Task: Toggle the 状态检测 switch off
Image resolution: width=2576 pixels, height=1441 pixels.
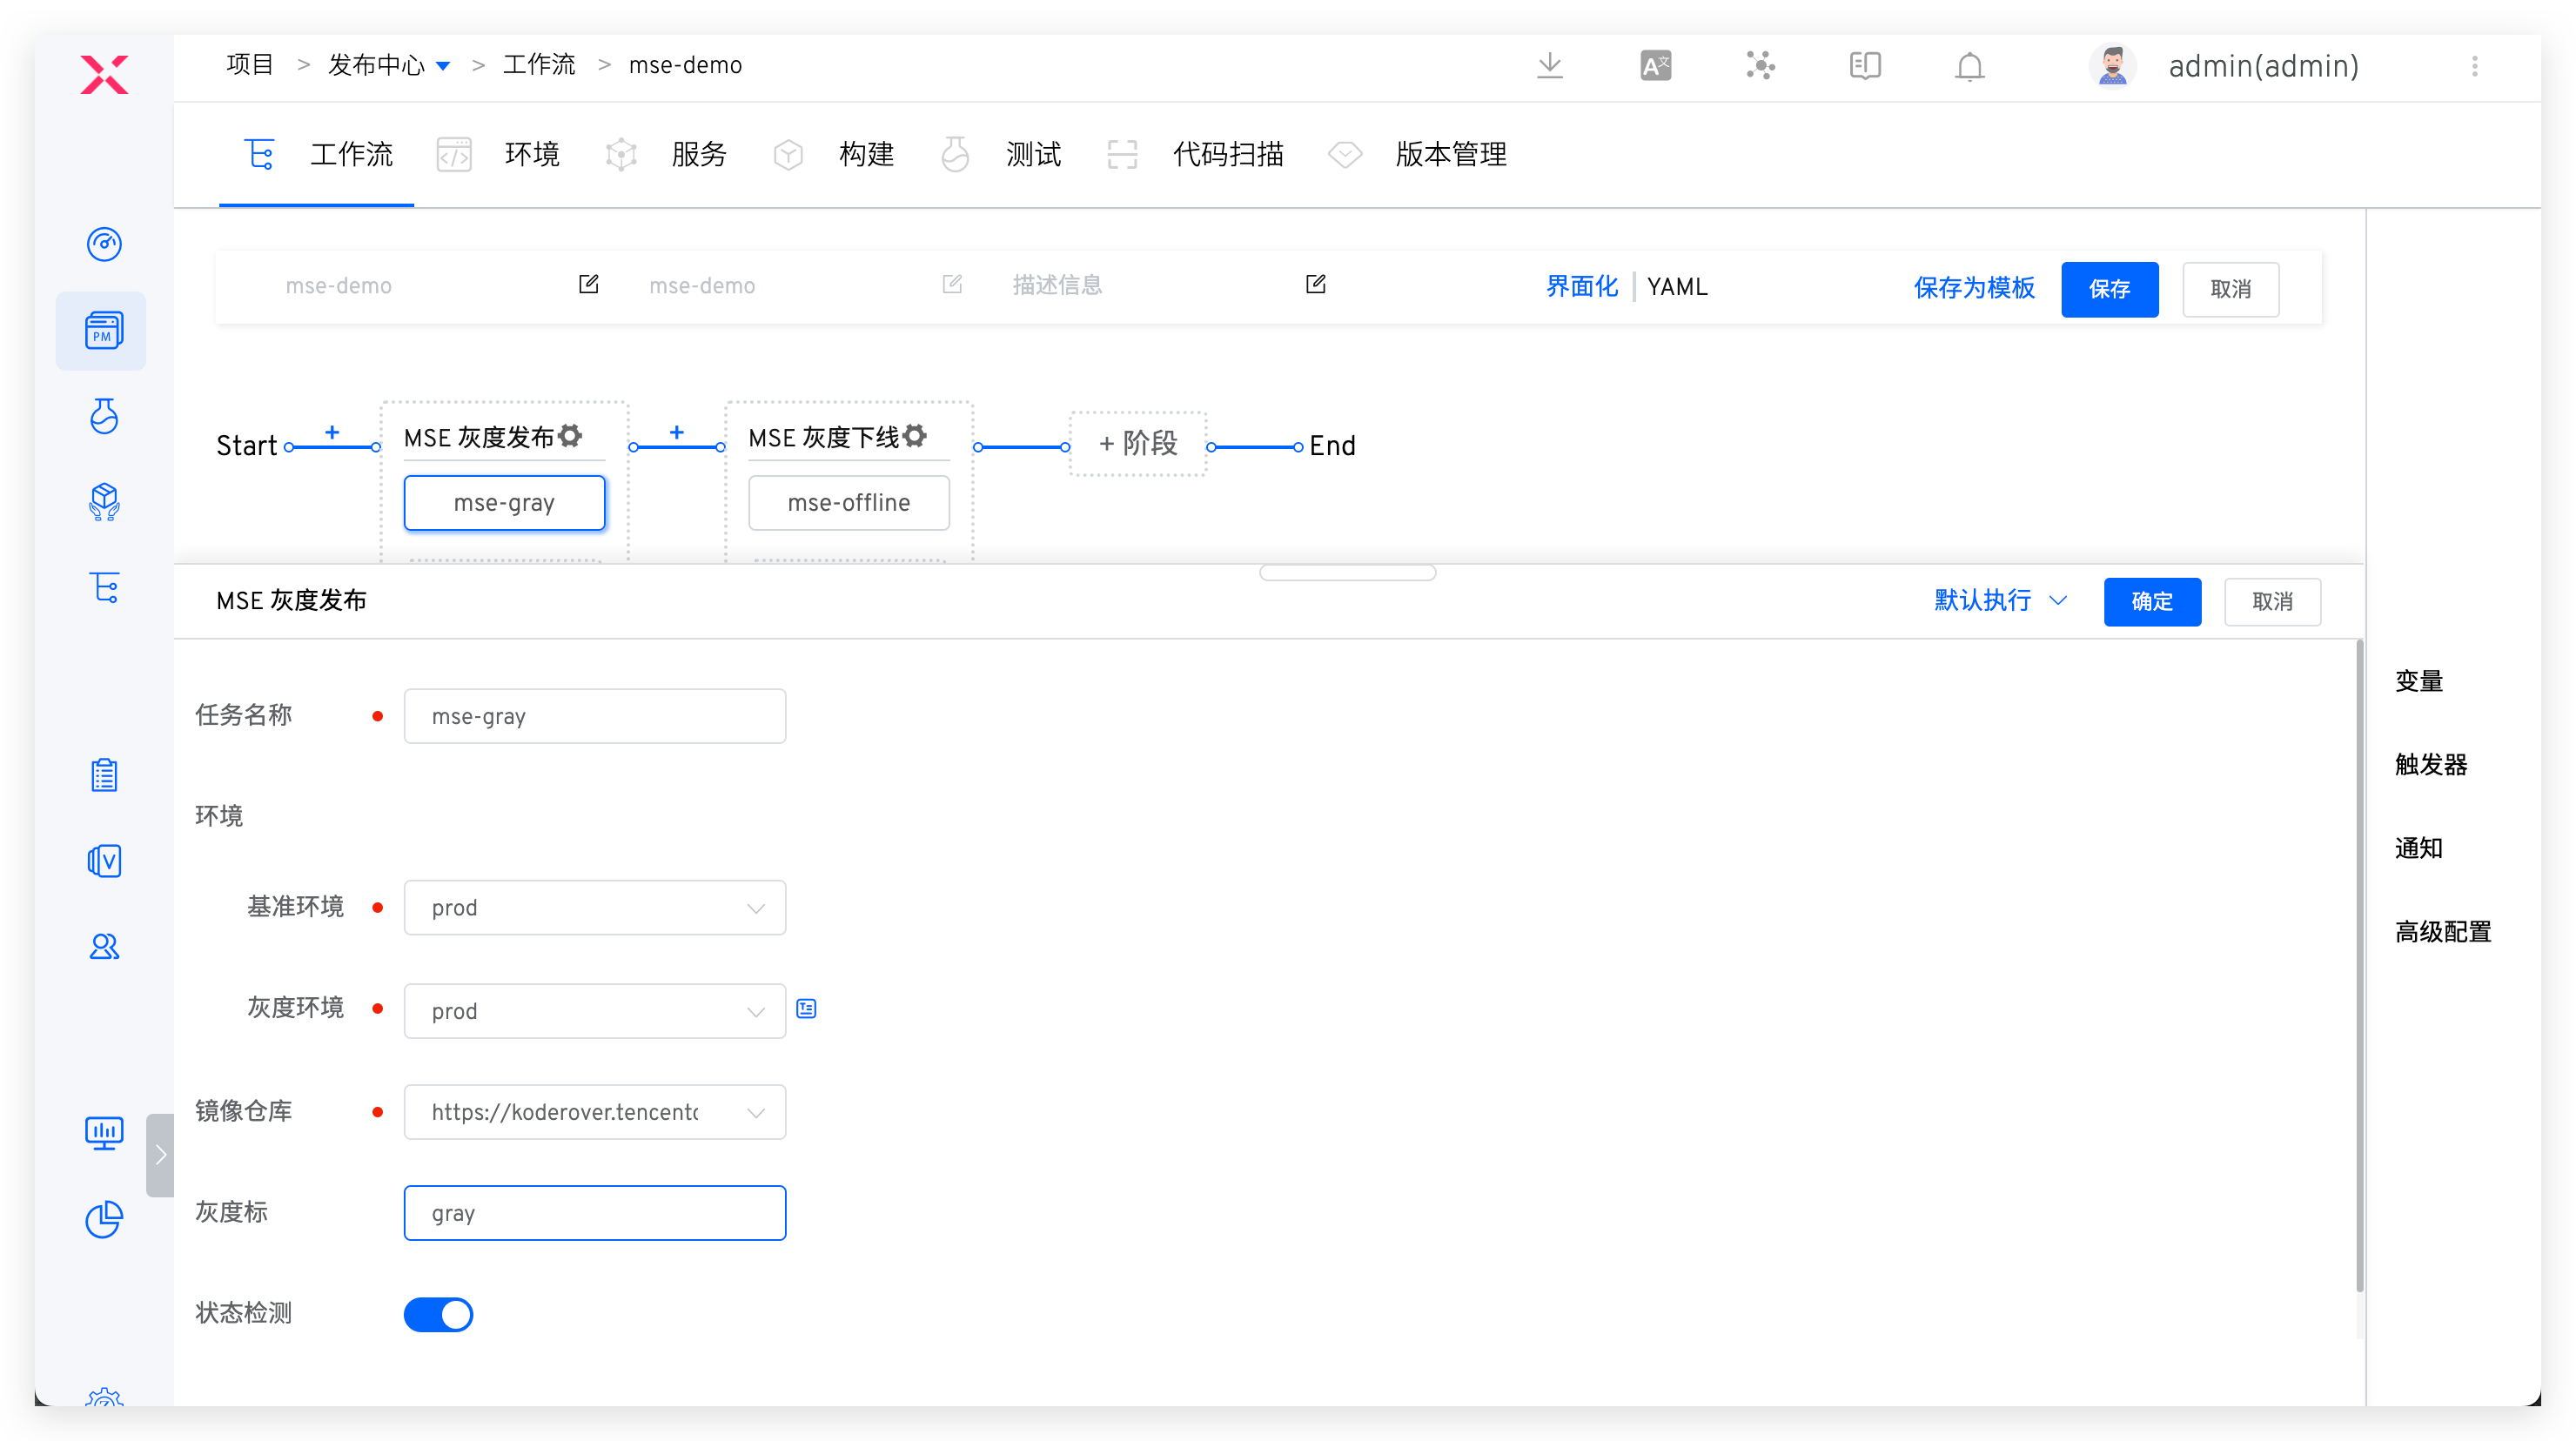Action: coord(438,1314)
